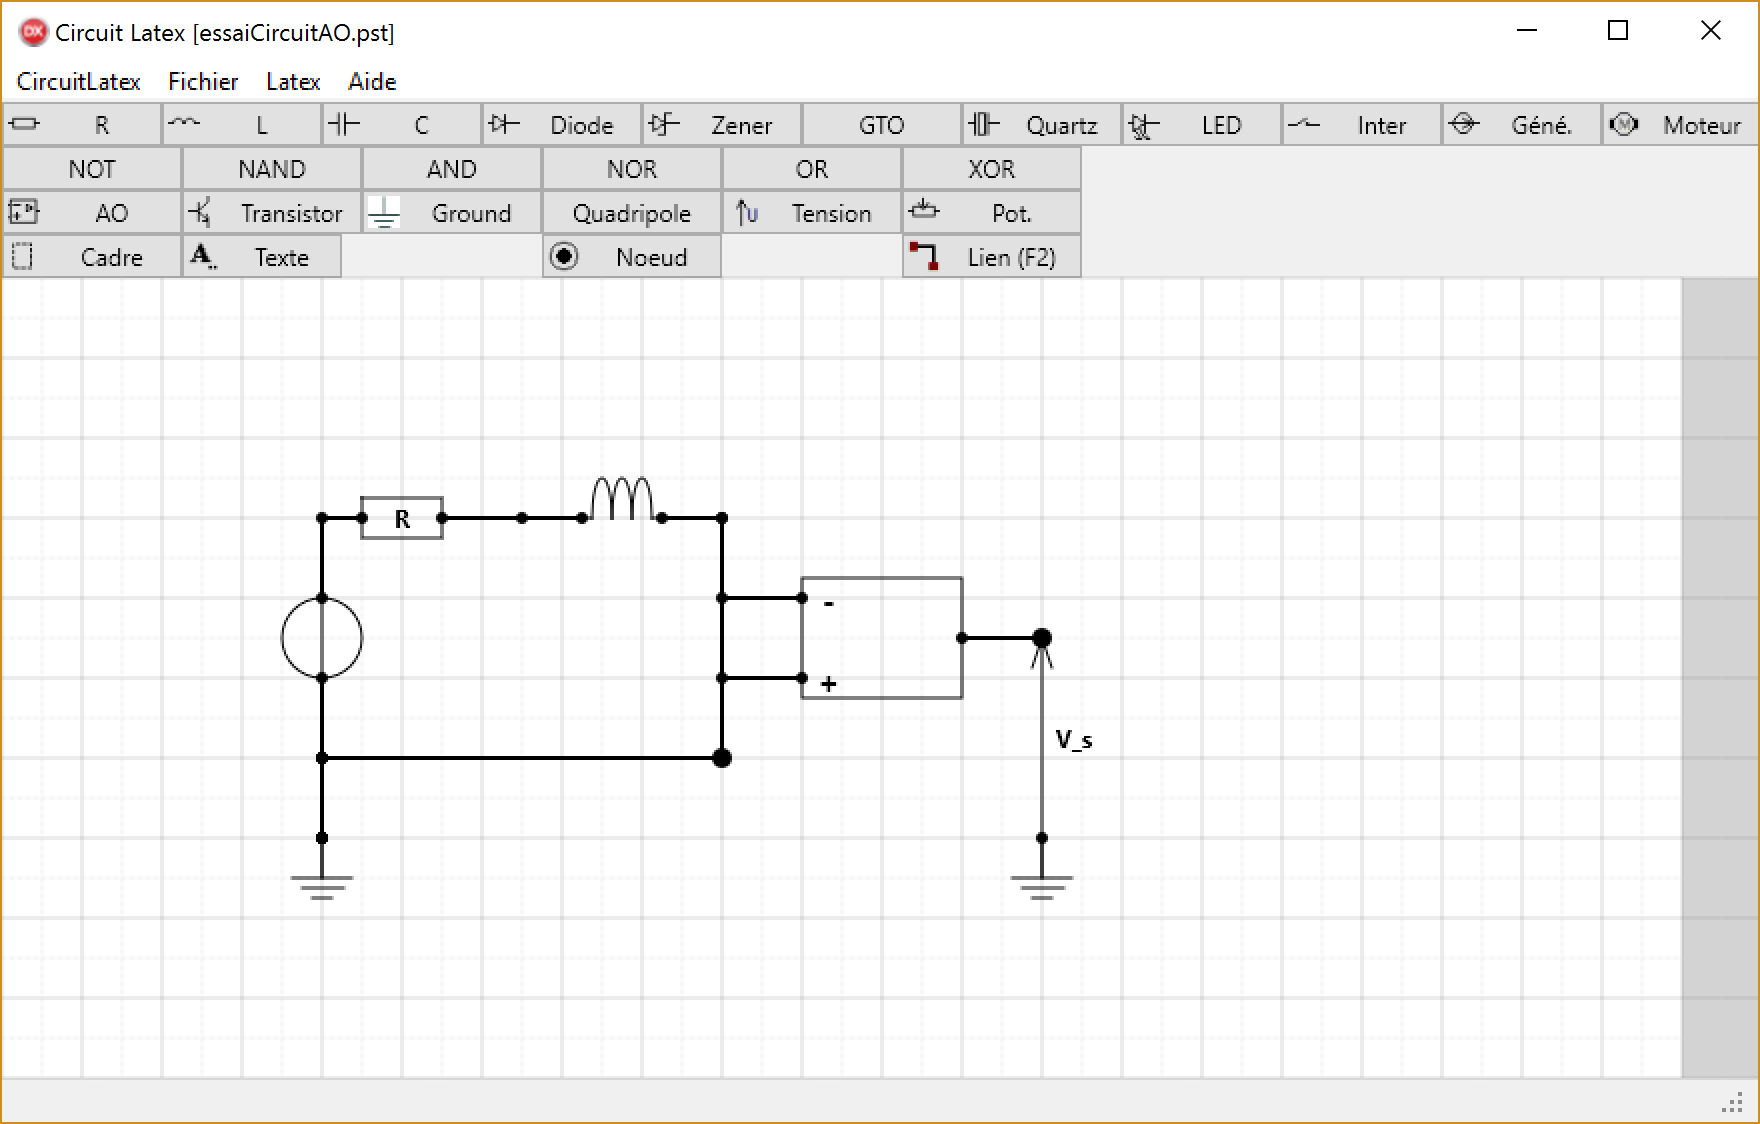
Task: Click the XOR gate button
Action: (992, 169)
